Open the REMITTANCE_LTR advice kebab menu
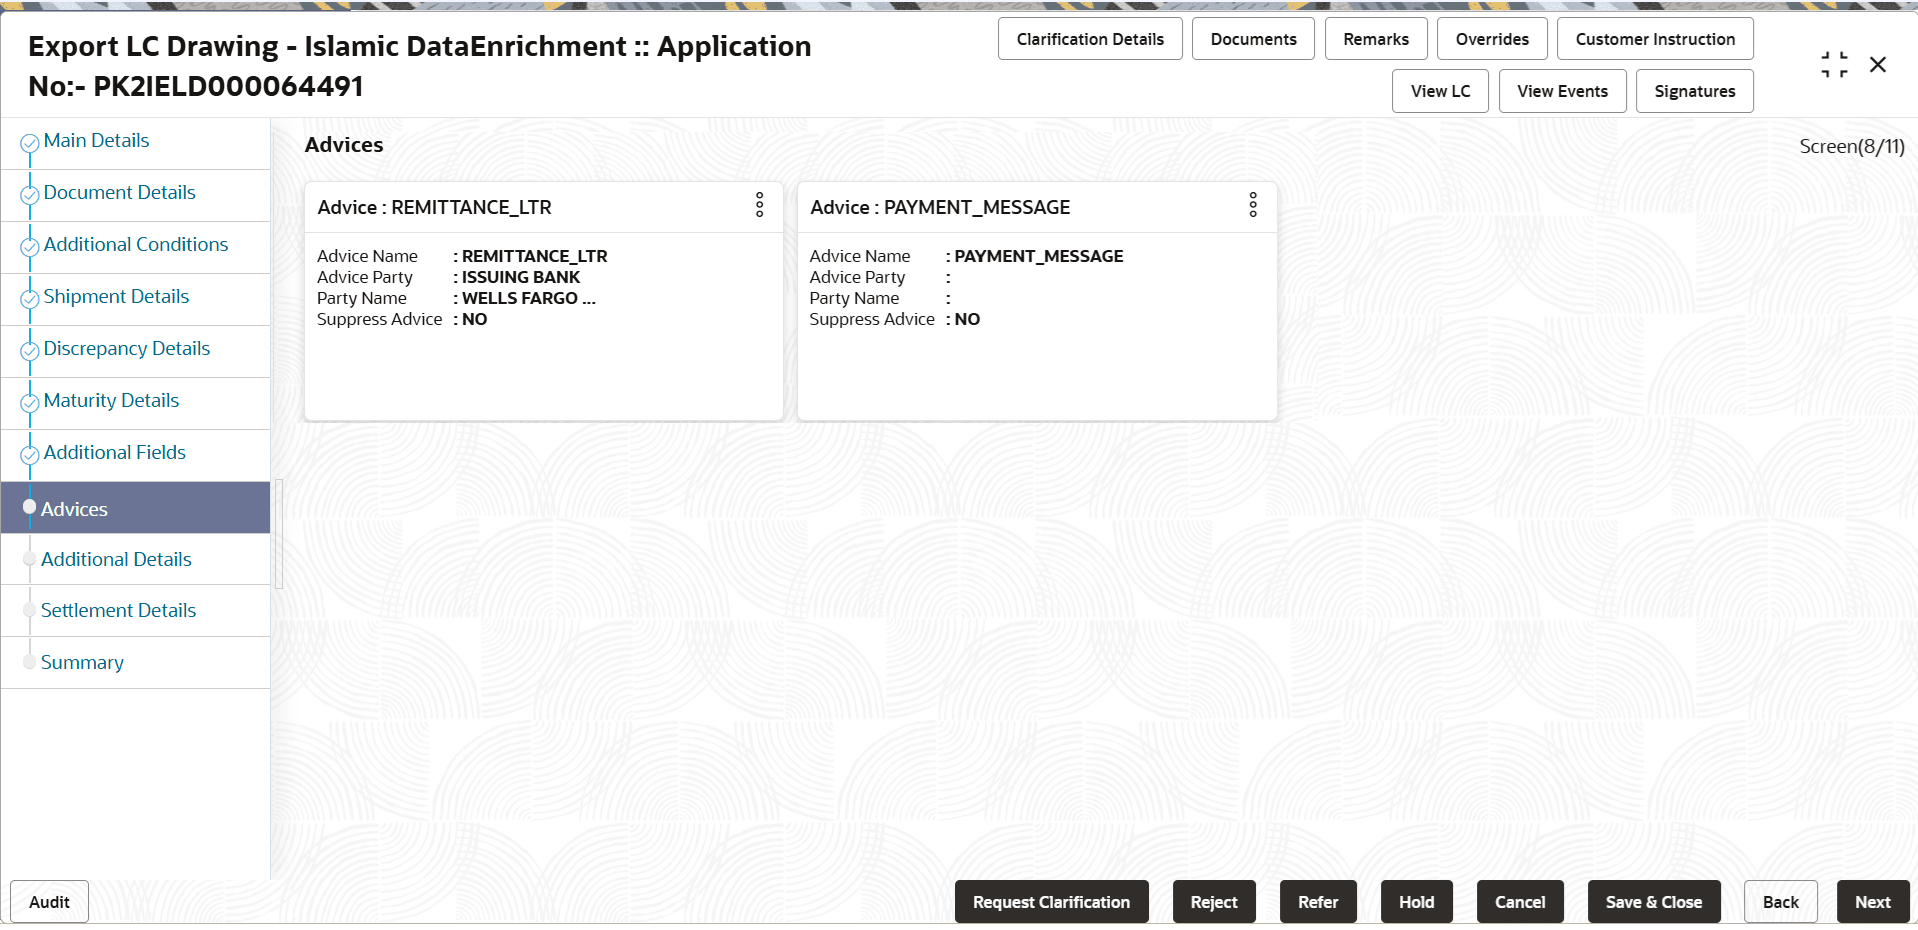The width and height of the screenshot is (1918, 930). coord(760,206)
